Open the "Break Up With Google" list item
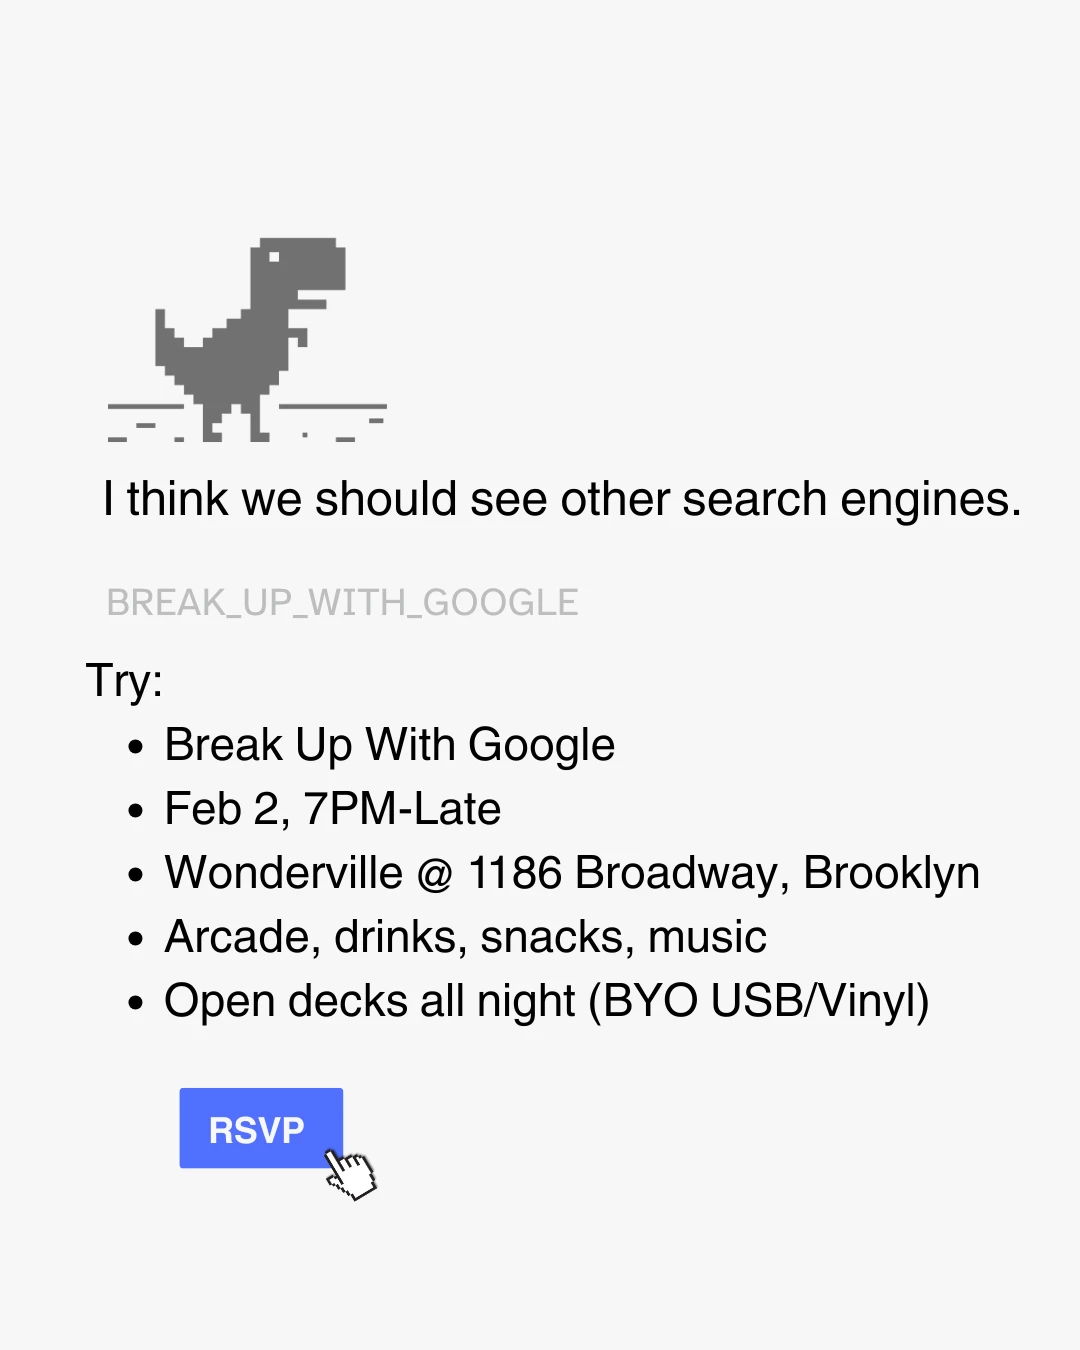The width and height of the screenshot is (1080, 1350). [389, 745]
